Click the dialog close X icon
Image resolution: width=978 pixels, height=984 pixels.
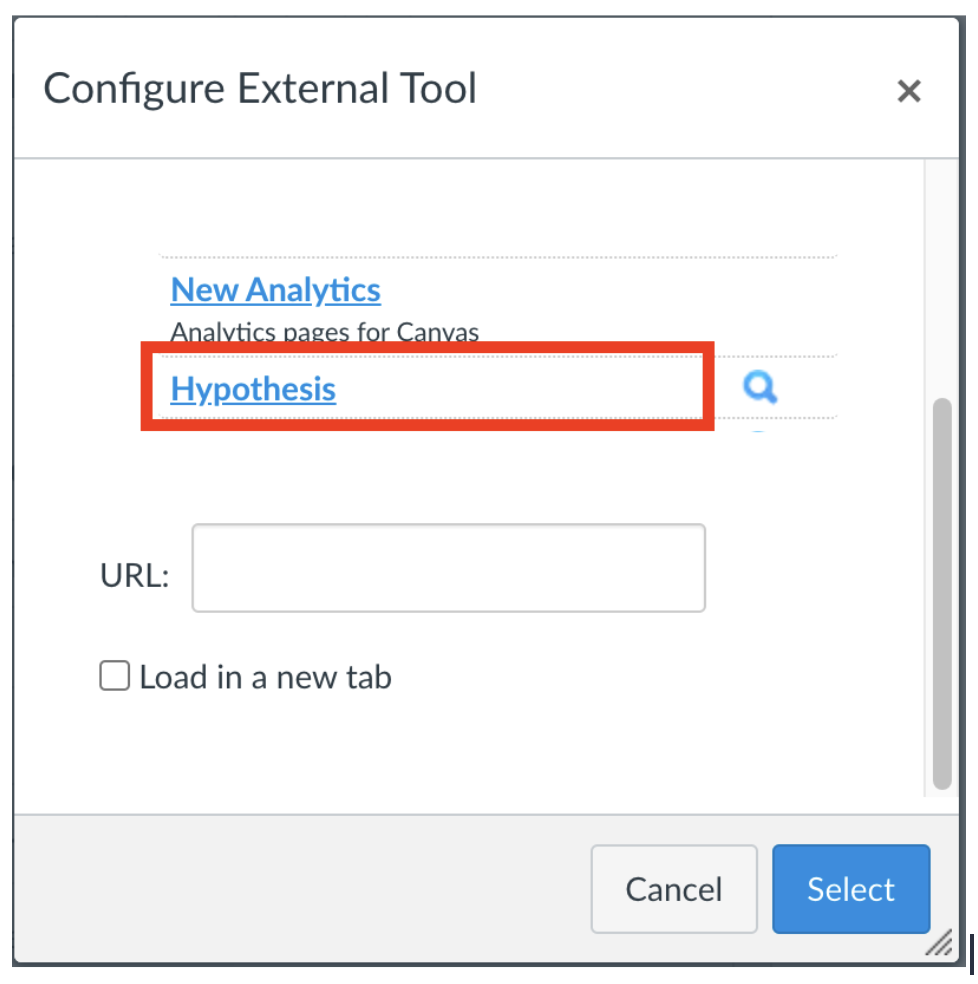[x=909, y=91]
